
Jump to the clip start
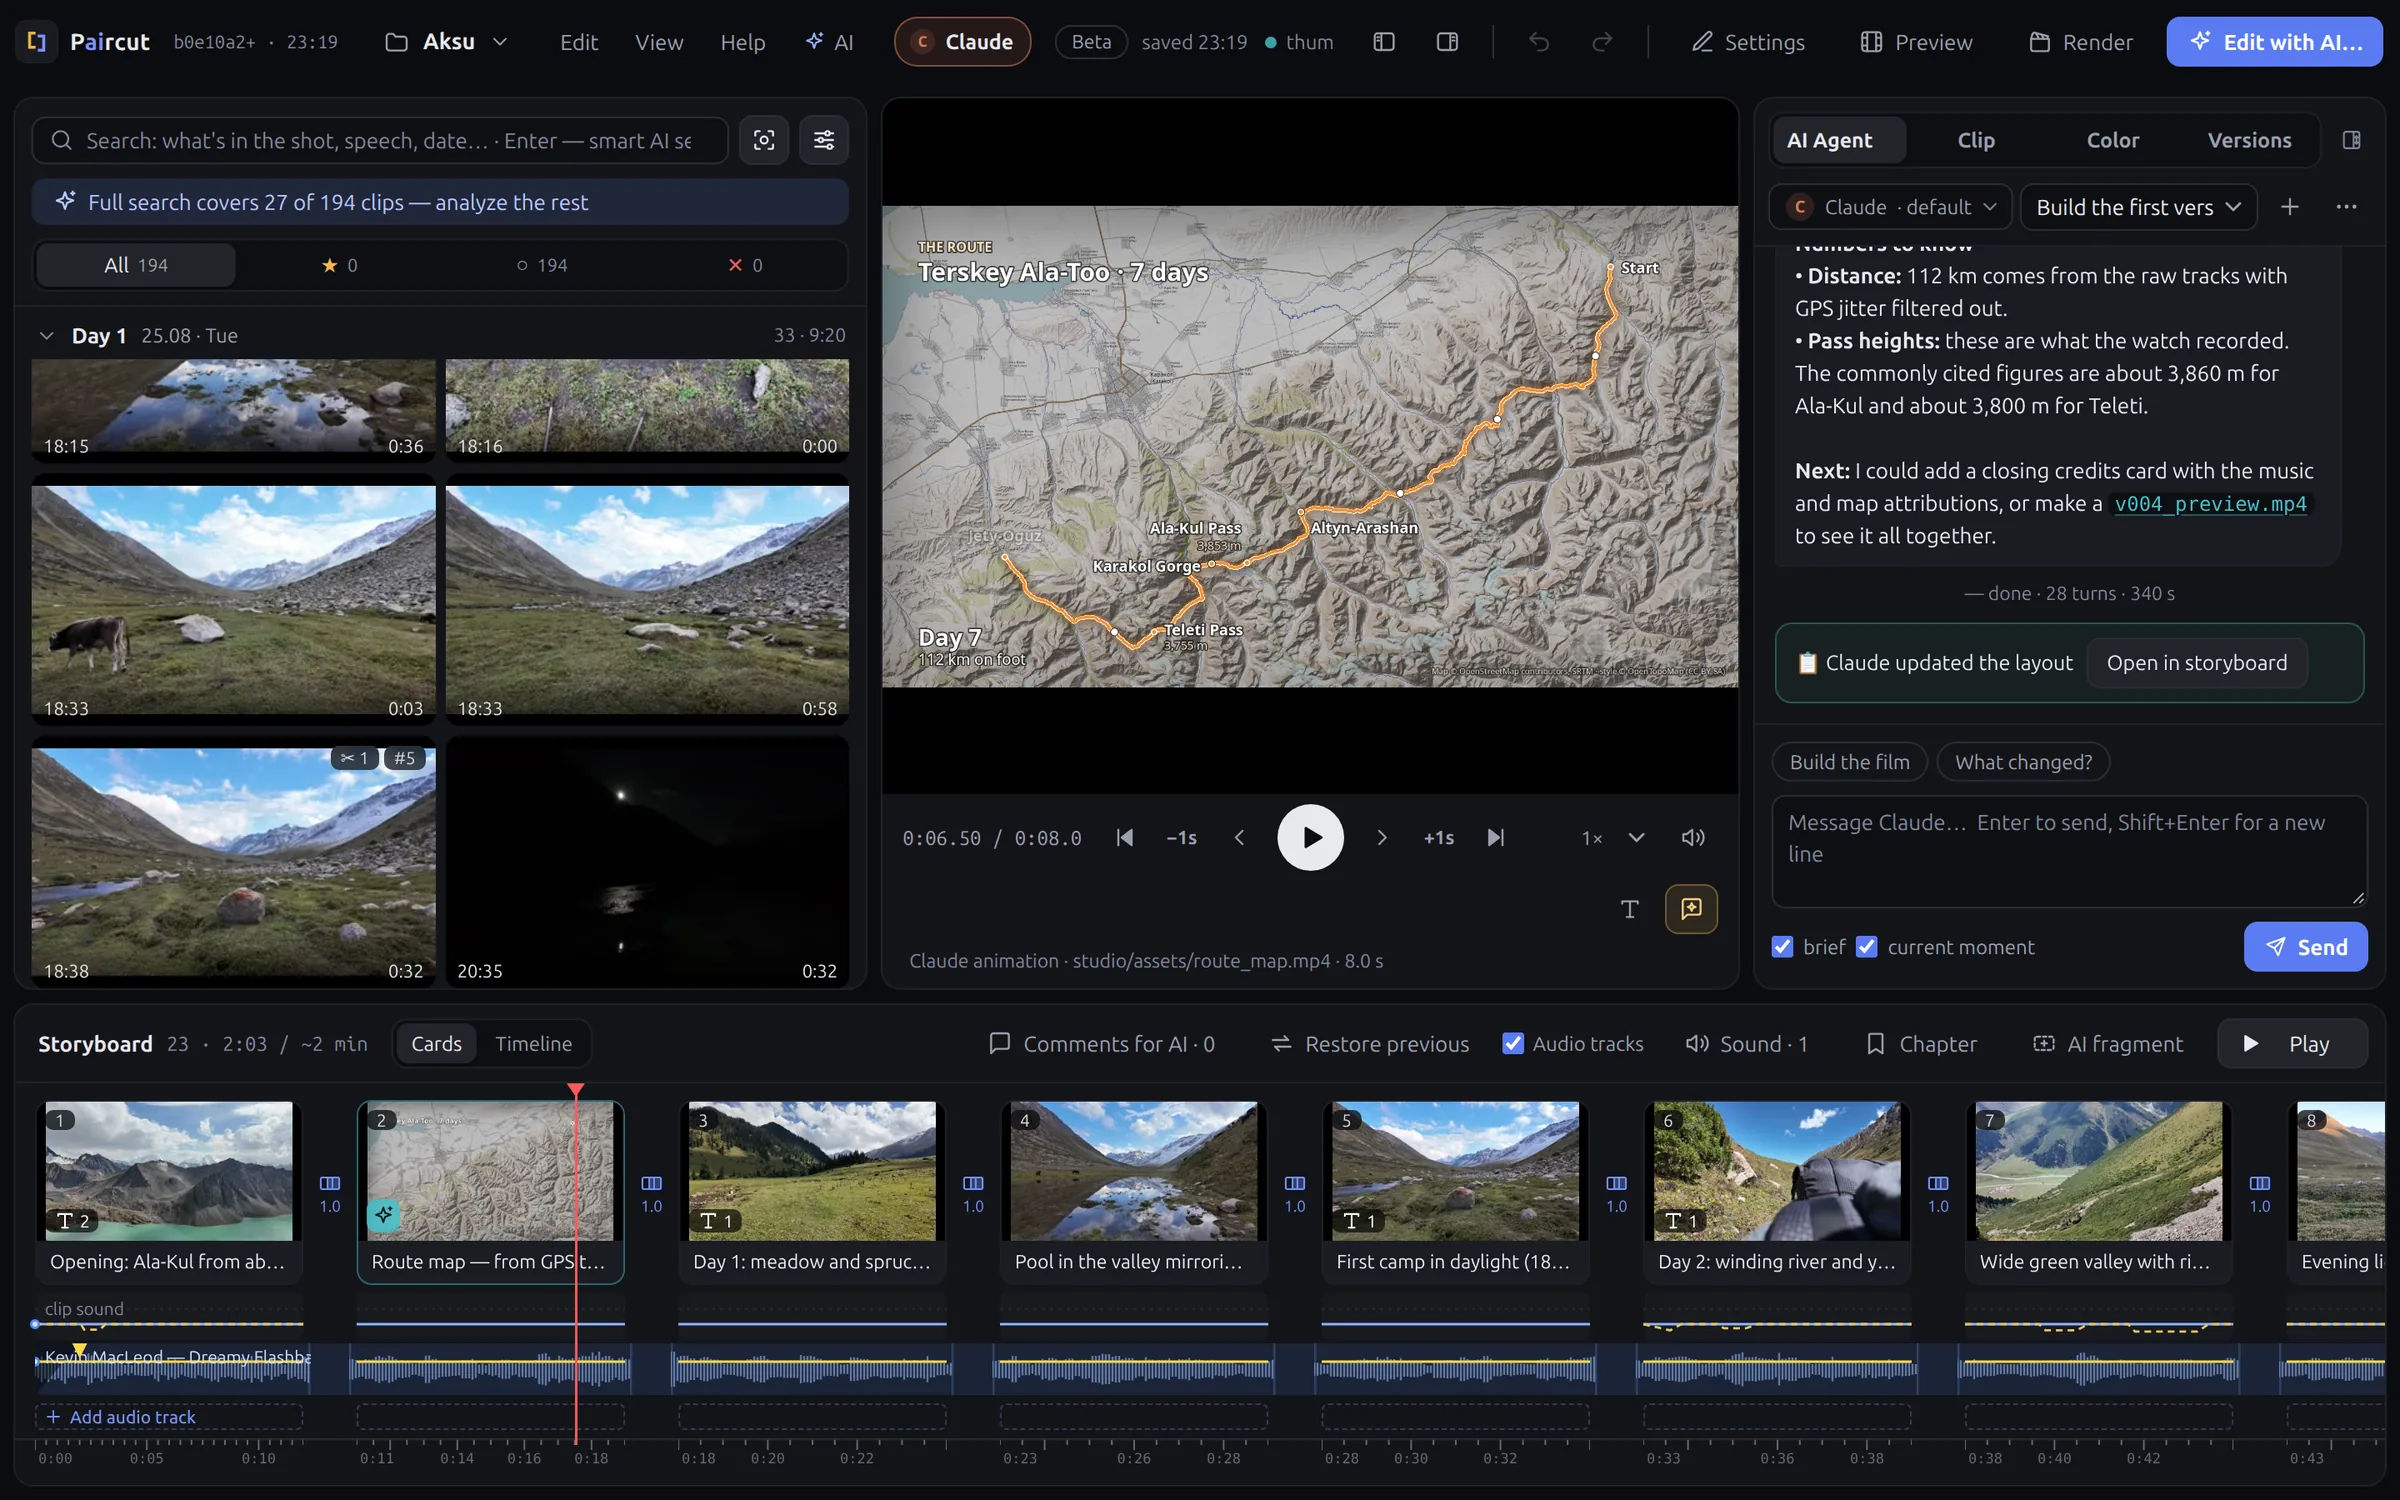[x=1125, y=838]
